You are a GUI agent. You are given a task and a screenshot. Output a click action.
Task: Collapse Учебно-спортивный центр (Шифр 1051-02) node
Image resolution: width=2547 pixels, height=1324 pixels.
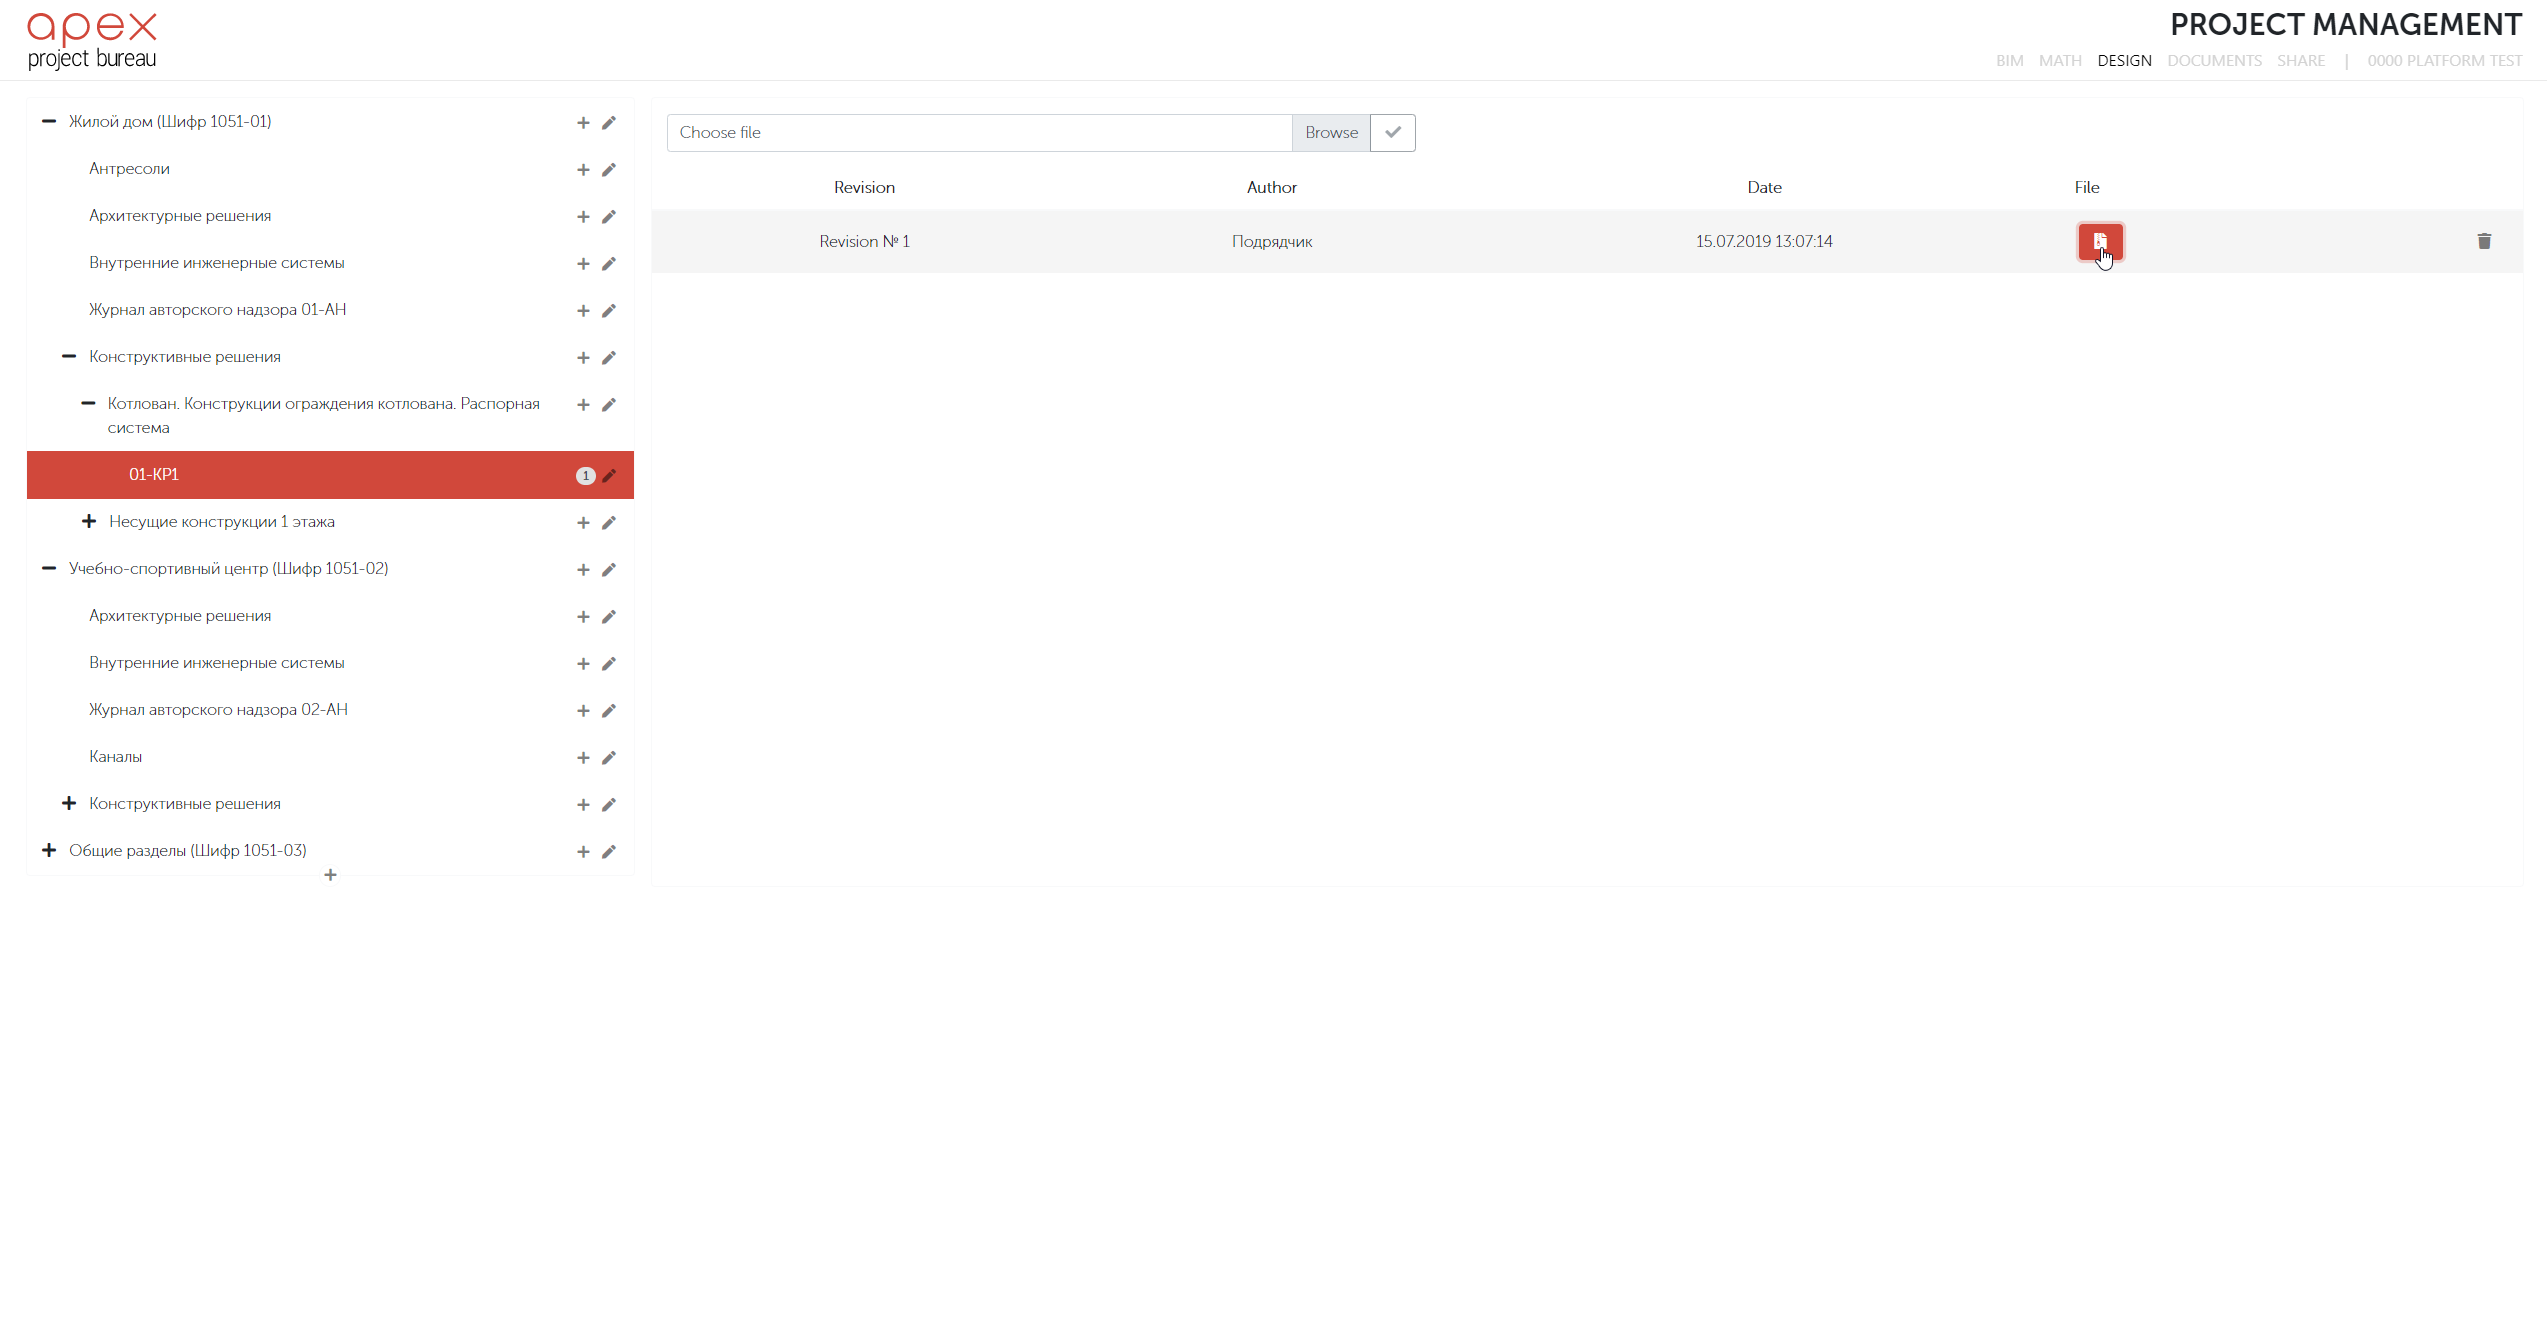49,568
